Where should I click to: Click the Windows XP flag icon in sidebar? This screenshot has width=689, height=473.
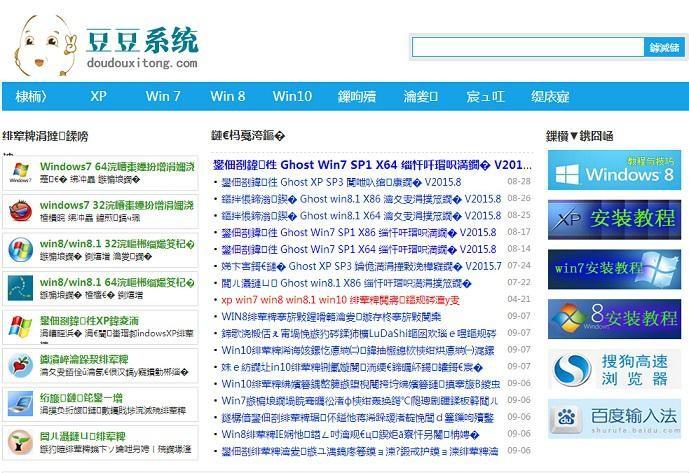(x=21, y=327)
